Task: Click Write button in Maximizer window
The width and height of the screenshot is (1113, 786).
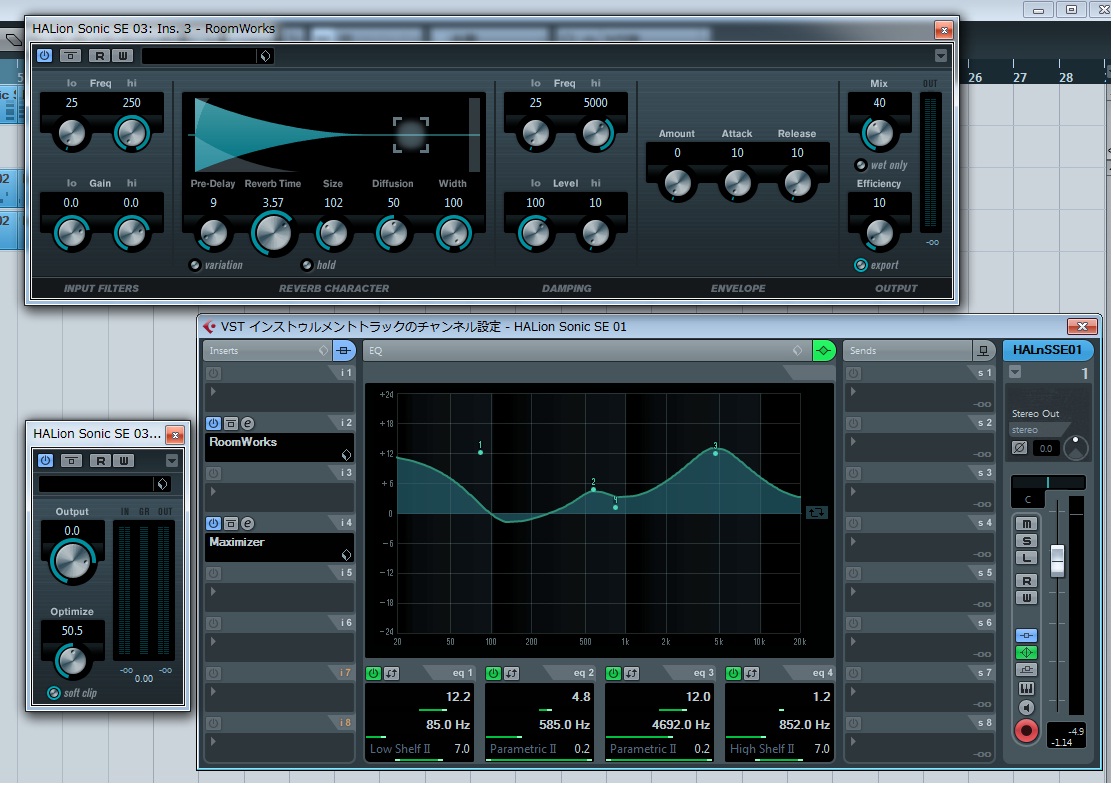Action: tap(124, 460)
